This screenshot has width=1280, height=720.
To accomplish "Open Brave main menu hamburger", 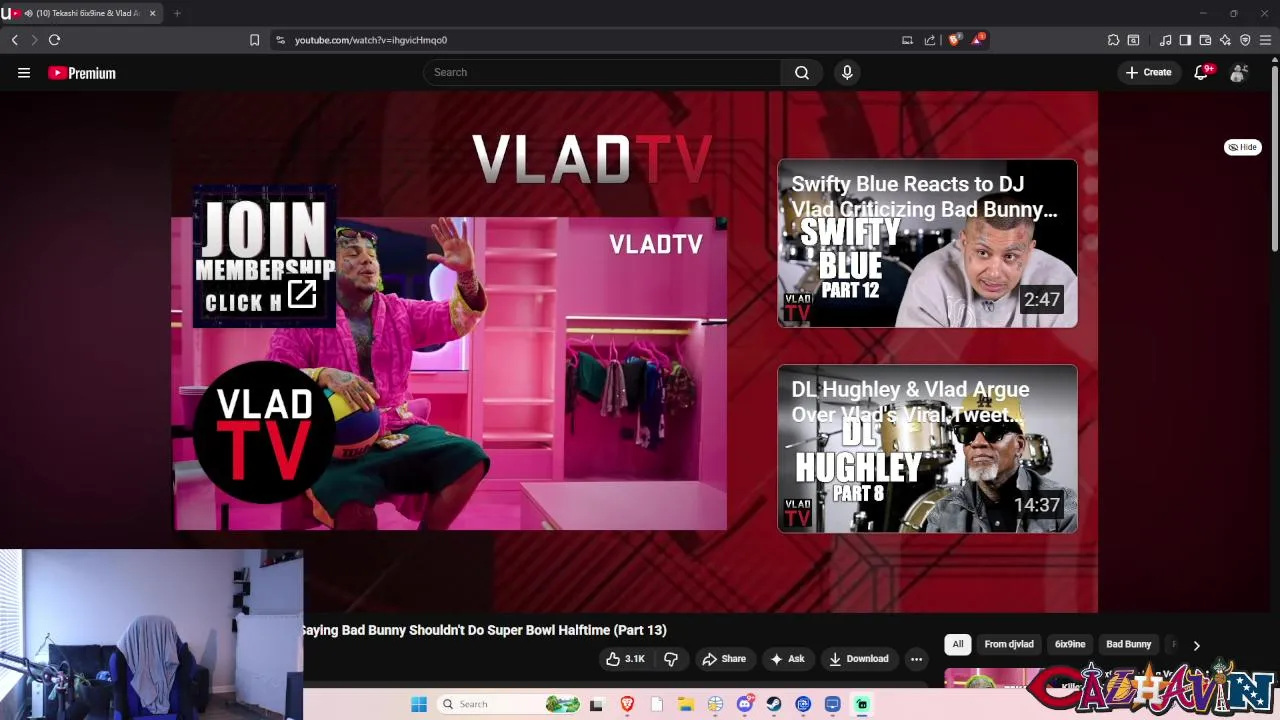I will coord(1265,40).
